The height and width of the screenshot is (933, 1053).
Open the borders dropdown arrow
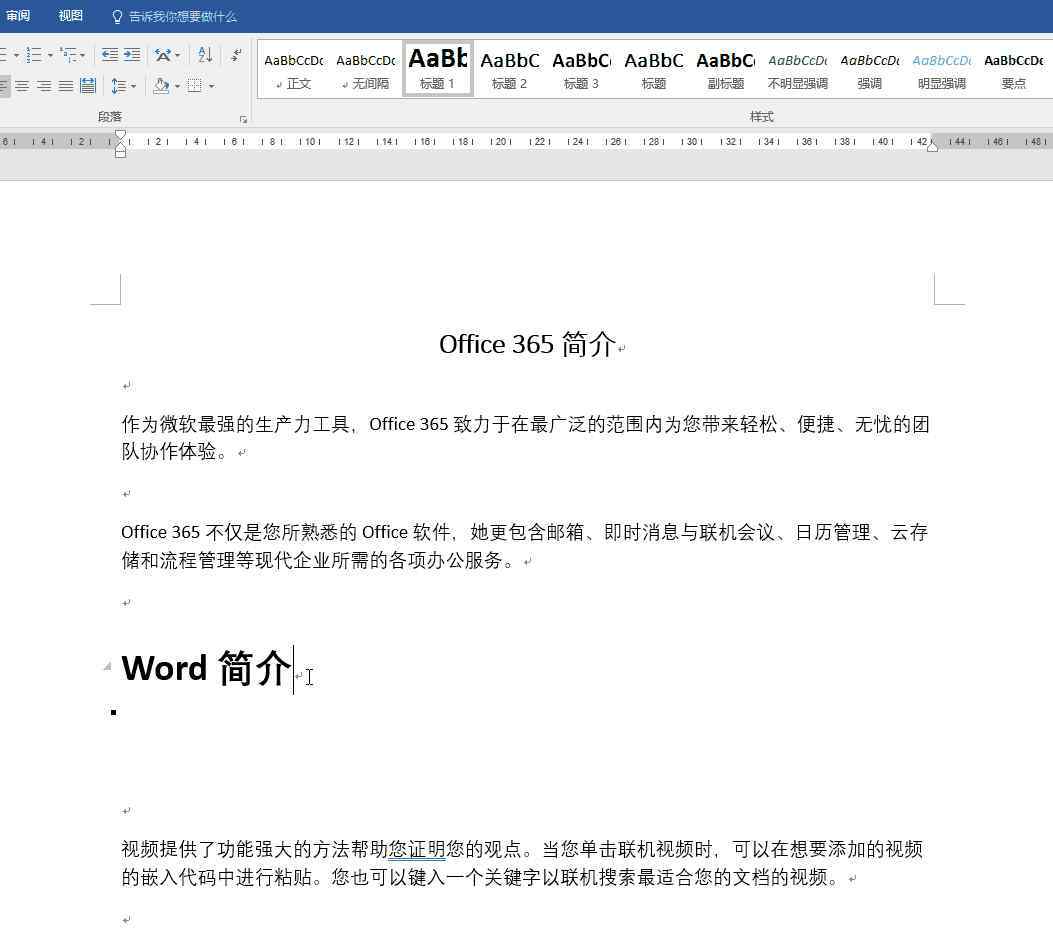pos(211,86)
